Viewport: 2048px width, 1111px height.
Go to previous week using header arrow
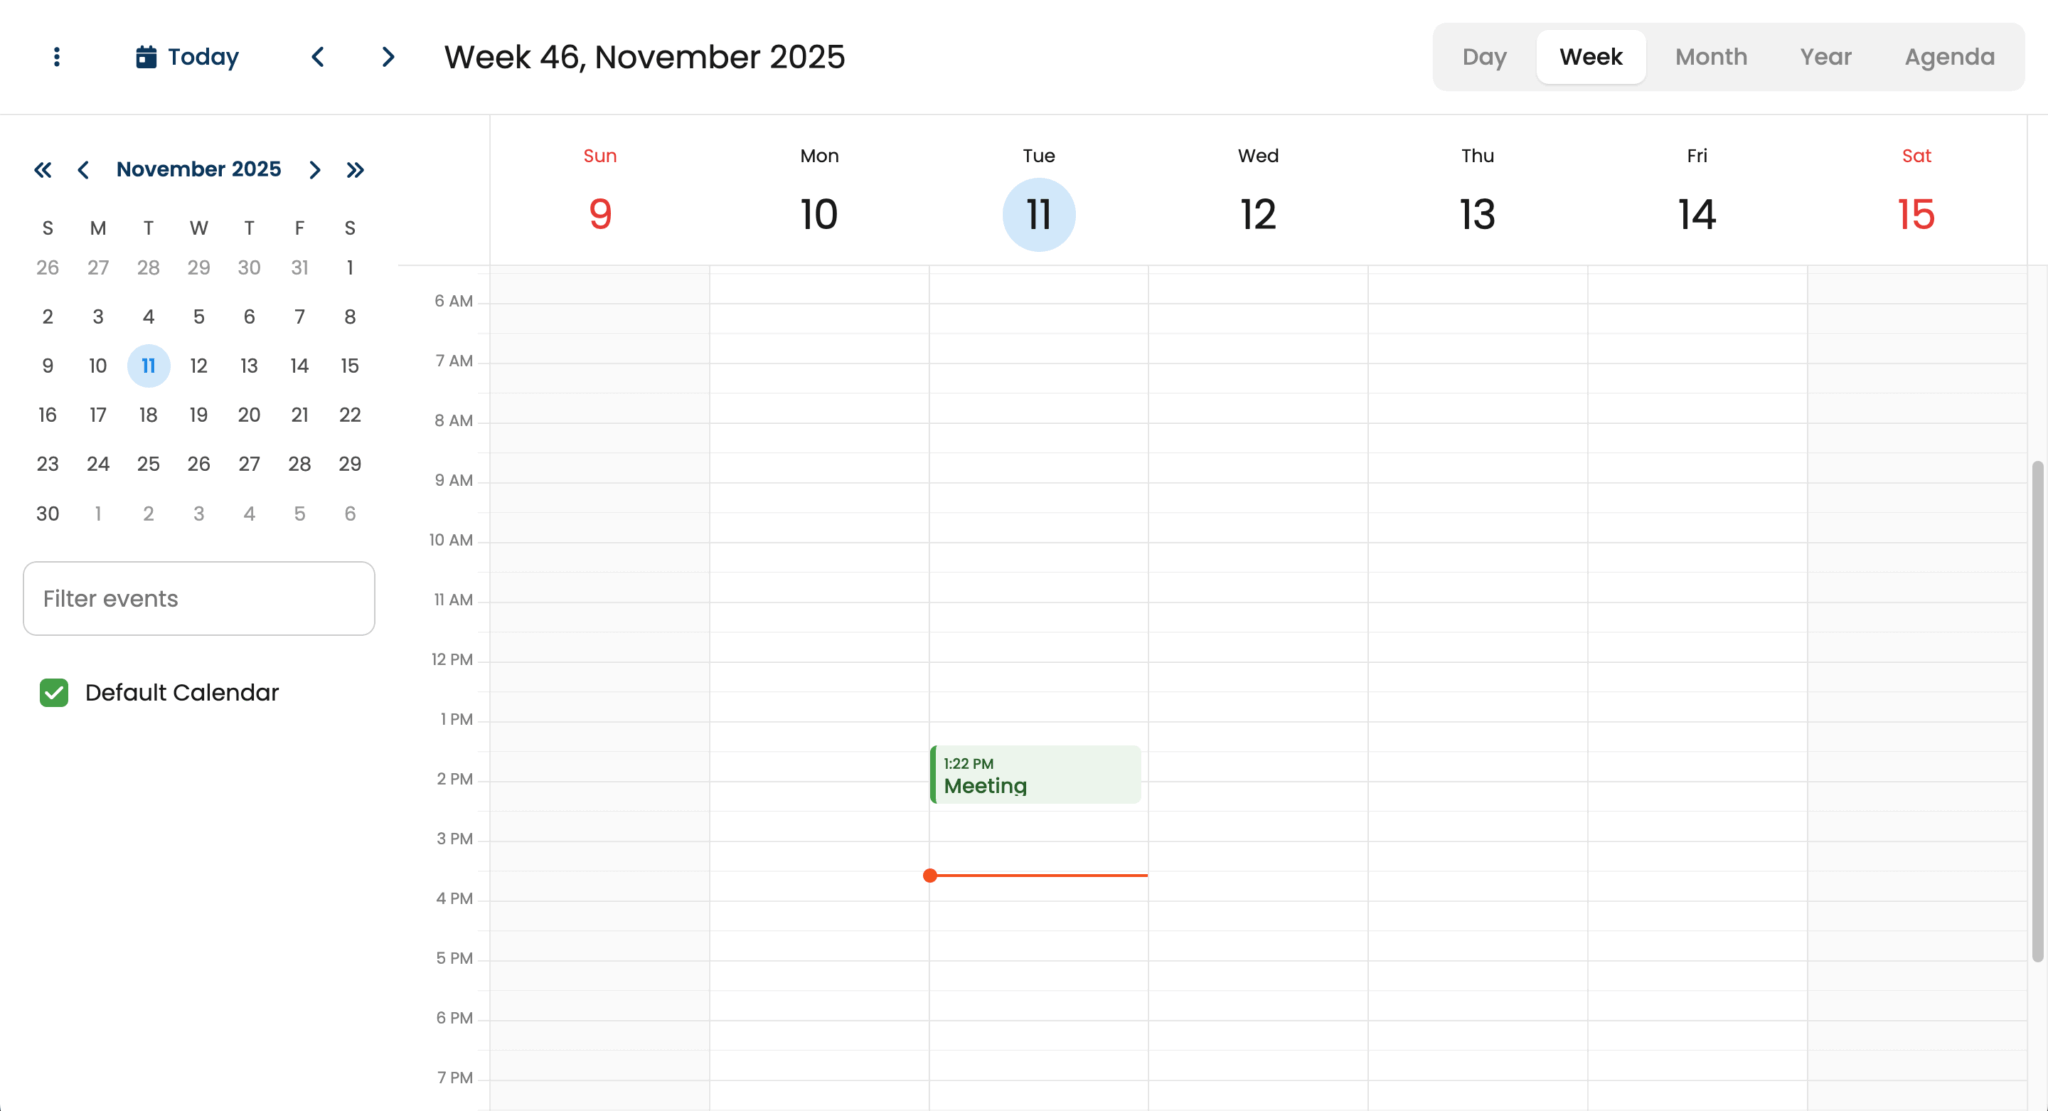click(318, 57)
